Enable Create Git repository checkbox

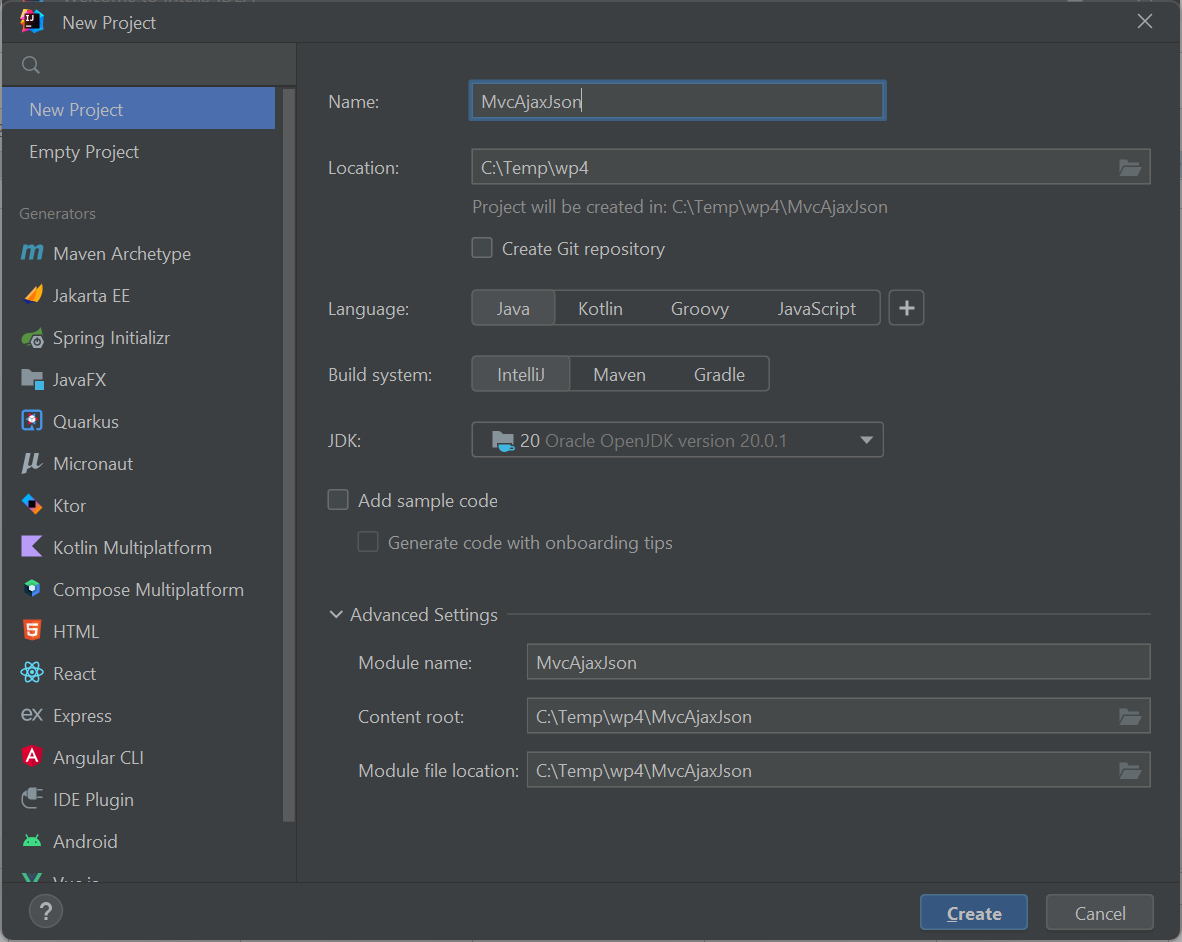pyautogui.click(x=482, y=248)
